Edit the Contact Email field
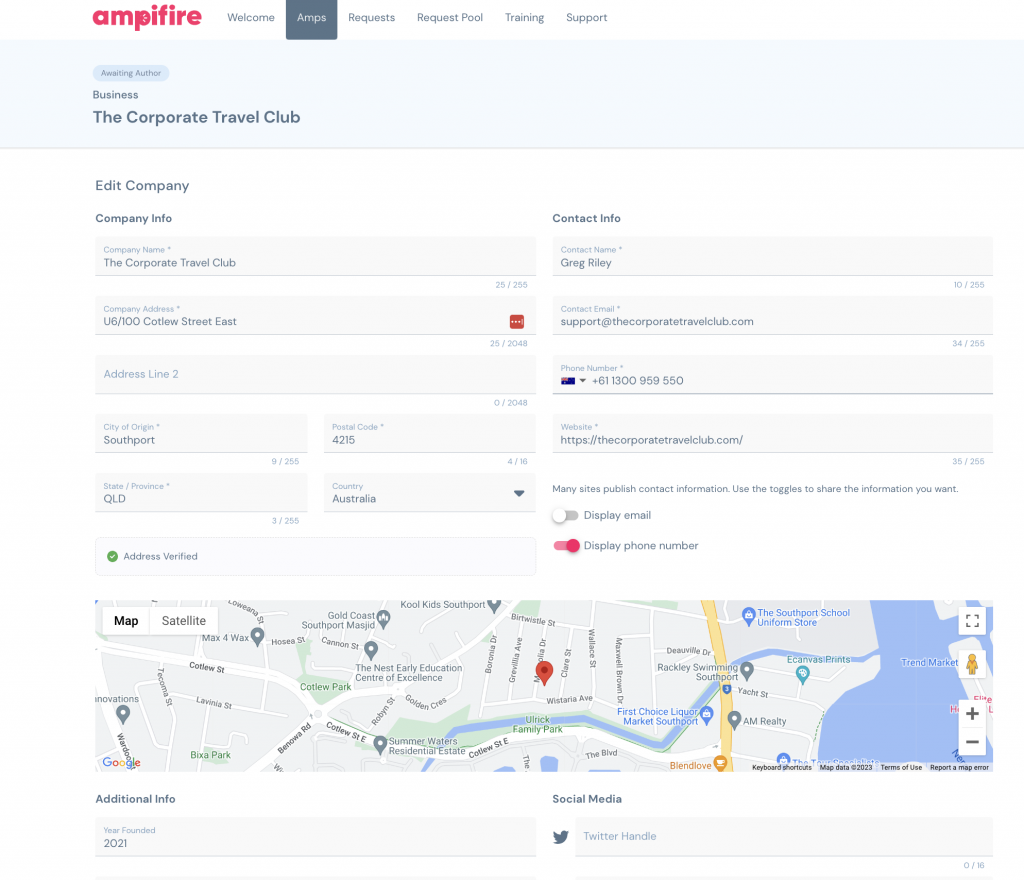The image size is (1024, 880). (x=773, y=315)
